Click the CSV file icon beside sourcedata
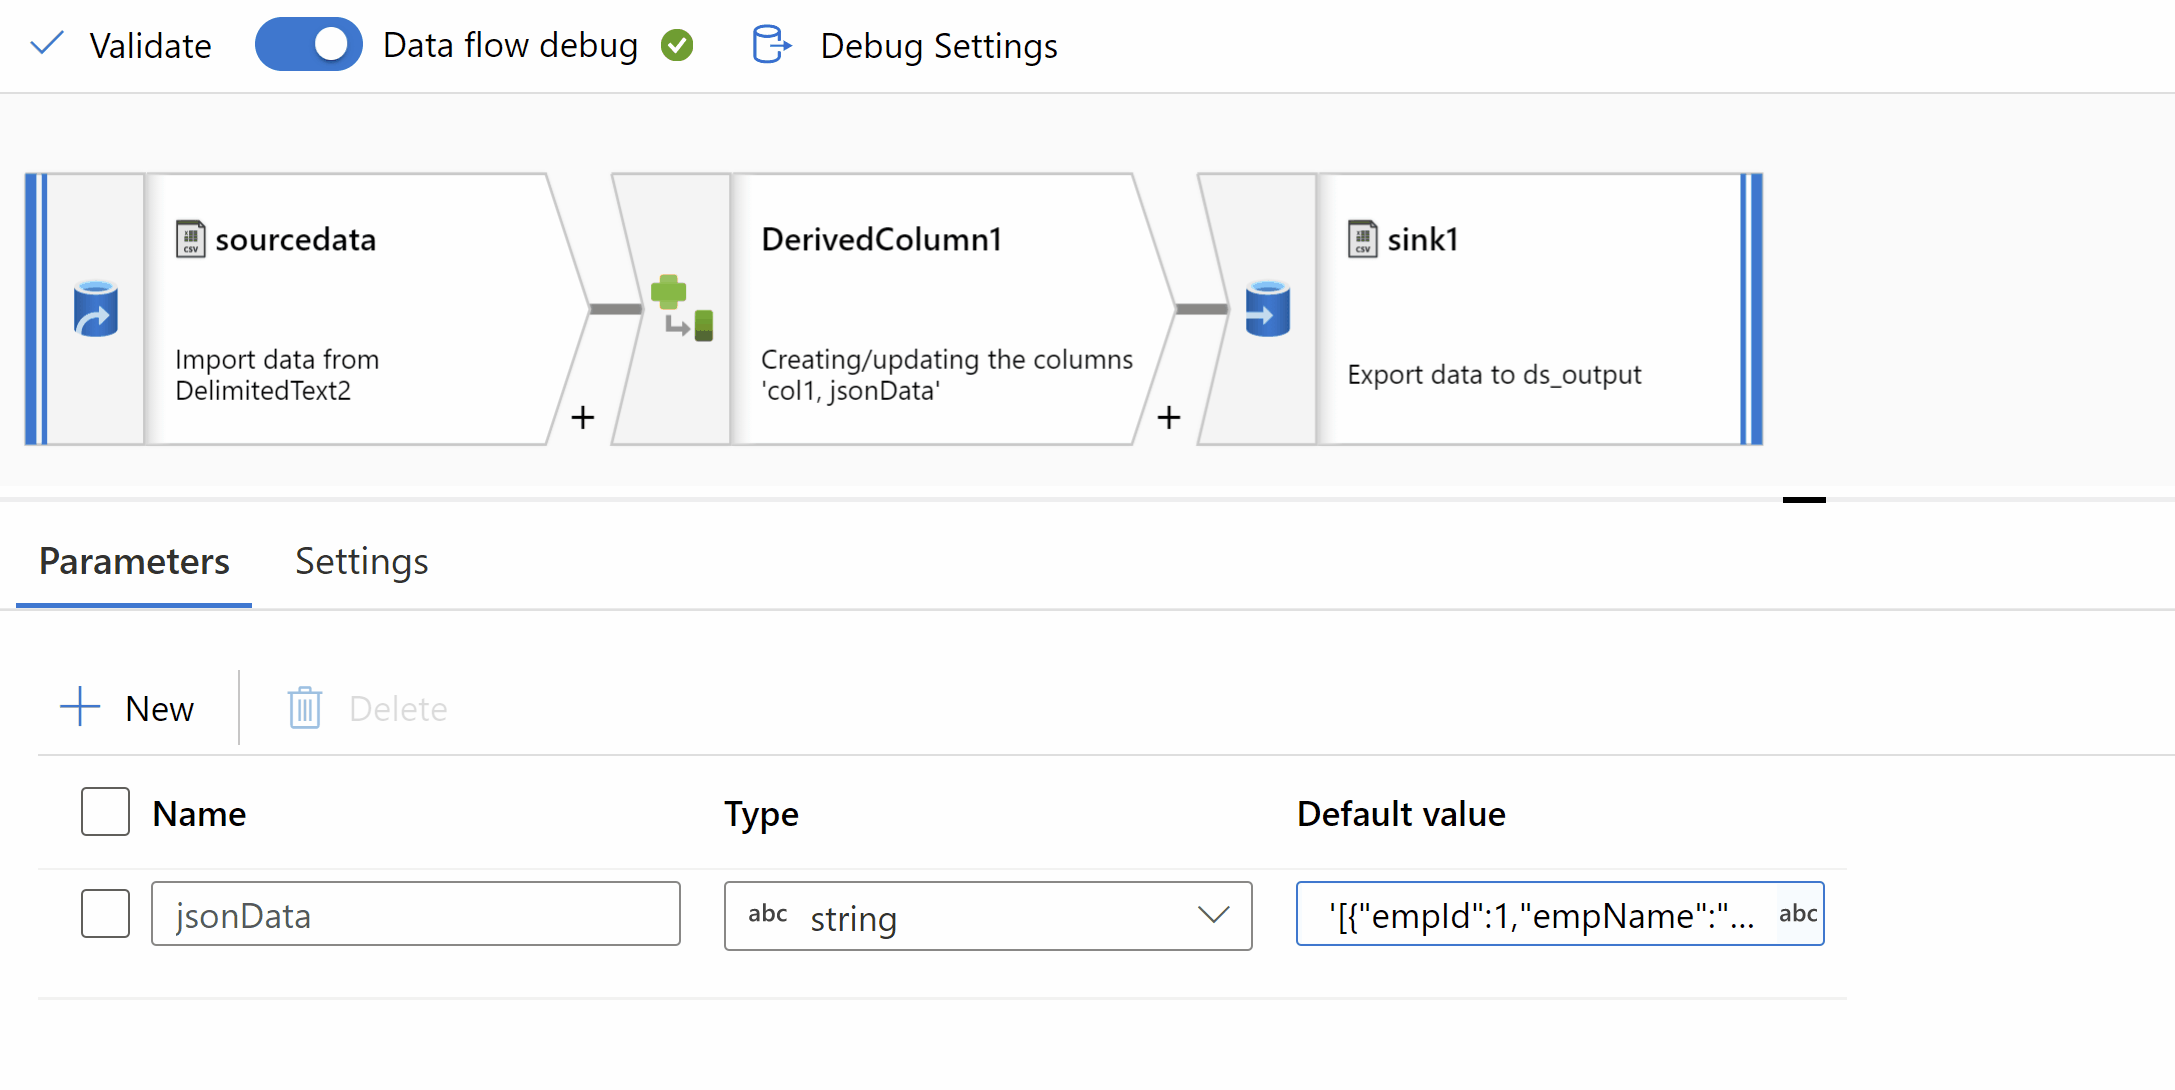 point(190,239)
